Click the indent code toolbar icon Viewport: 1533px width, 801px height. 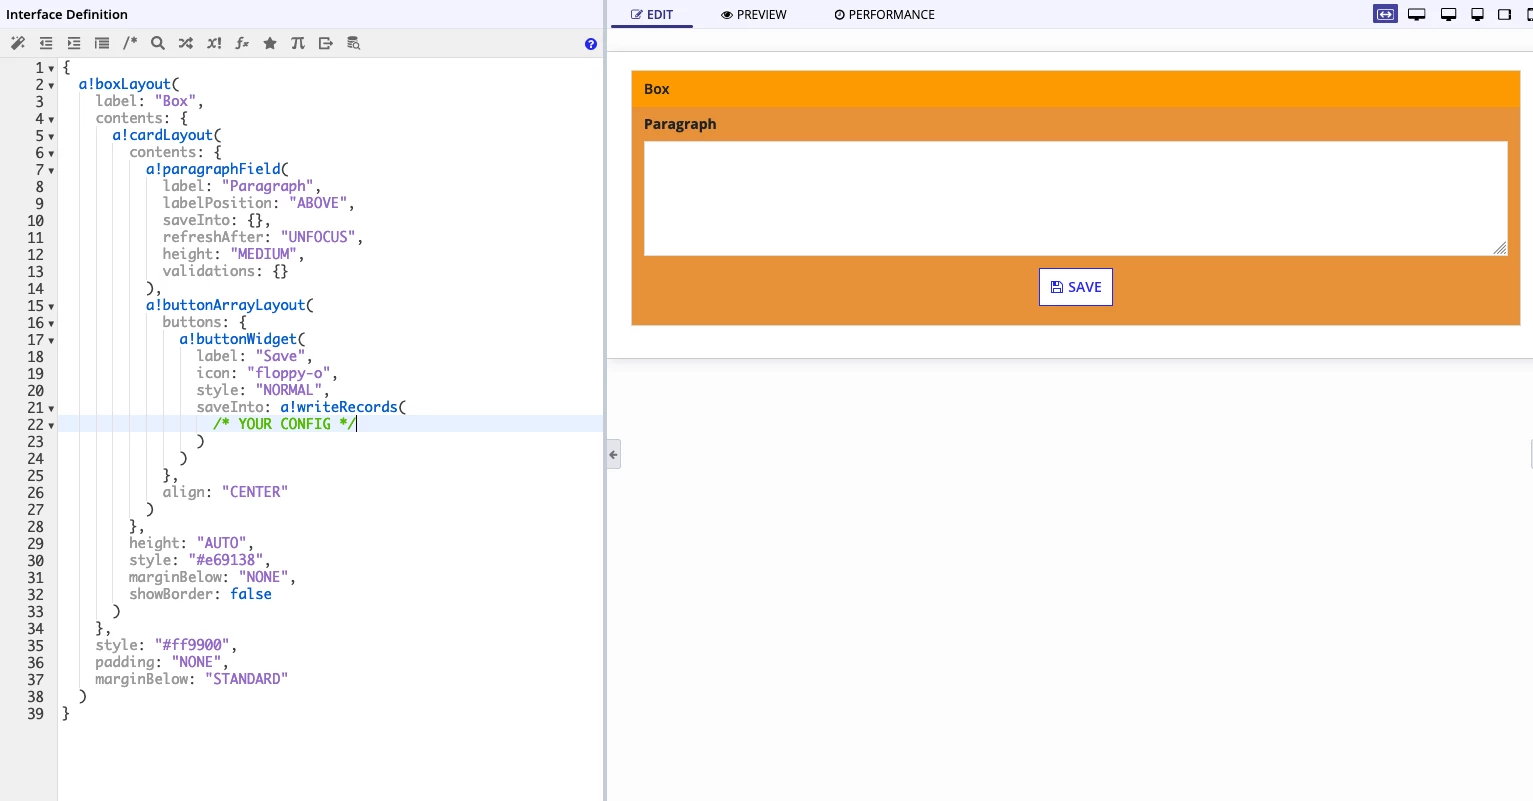click(x=73, y=43)
